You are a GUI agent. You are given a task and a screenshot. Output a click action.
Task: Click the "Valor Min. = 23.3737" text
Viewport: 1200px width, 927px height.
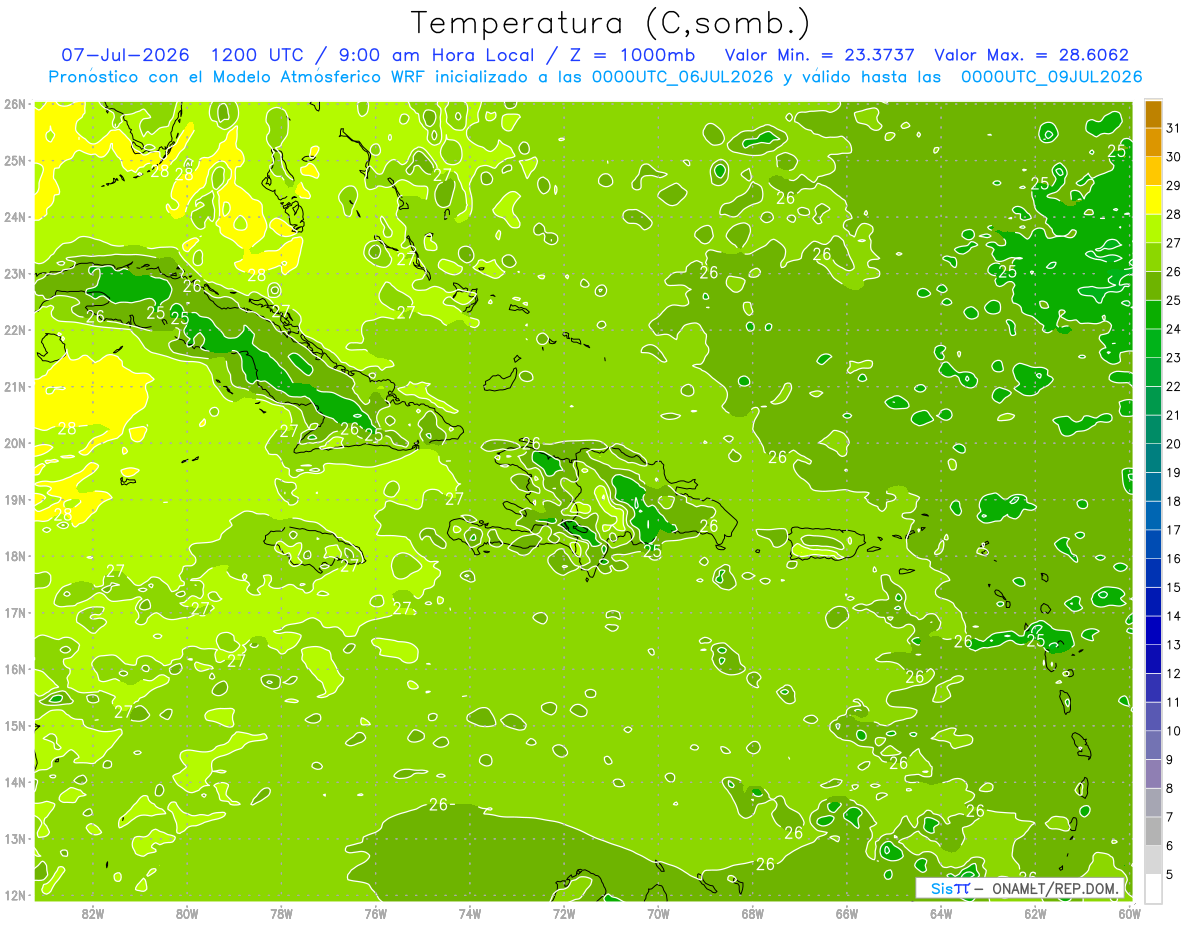819,55
